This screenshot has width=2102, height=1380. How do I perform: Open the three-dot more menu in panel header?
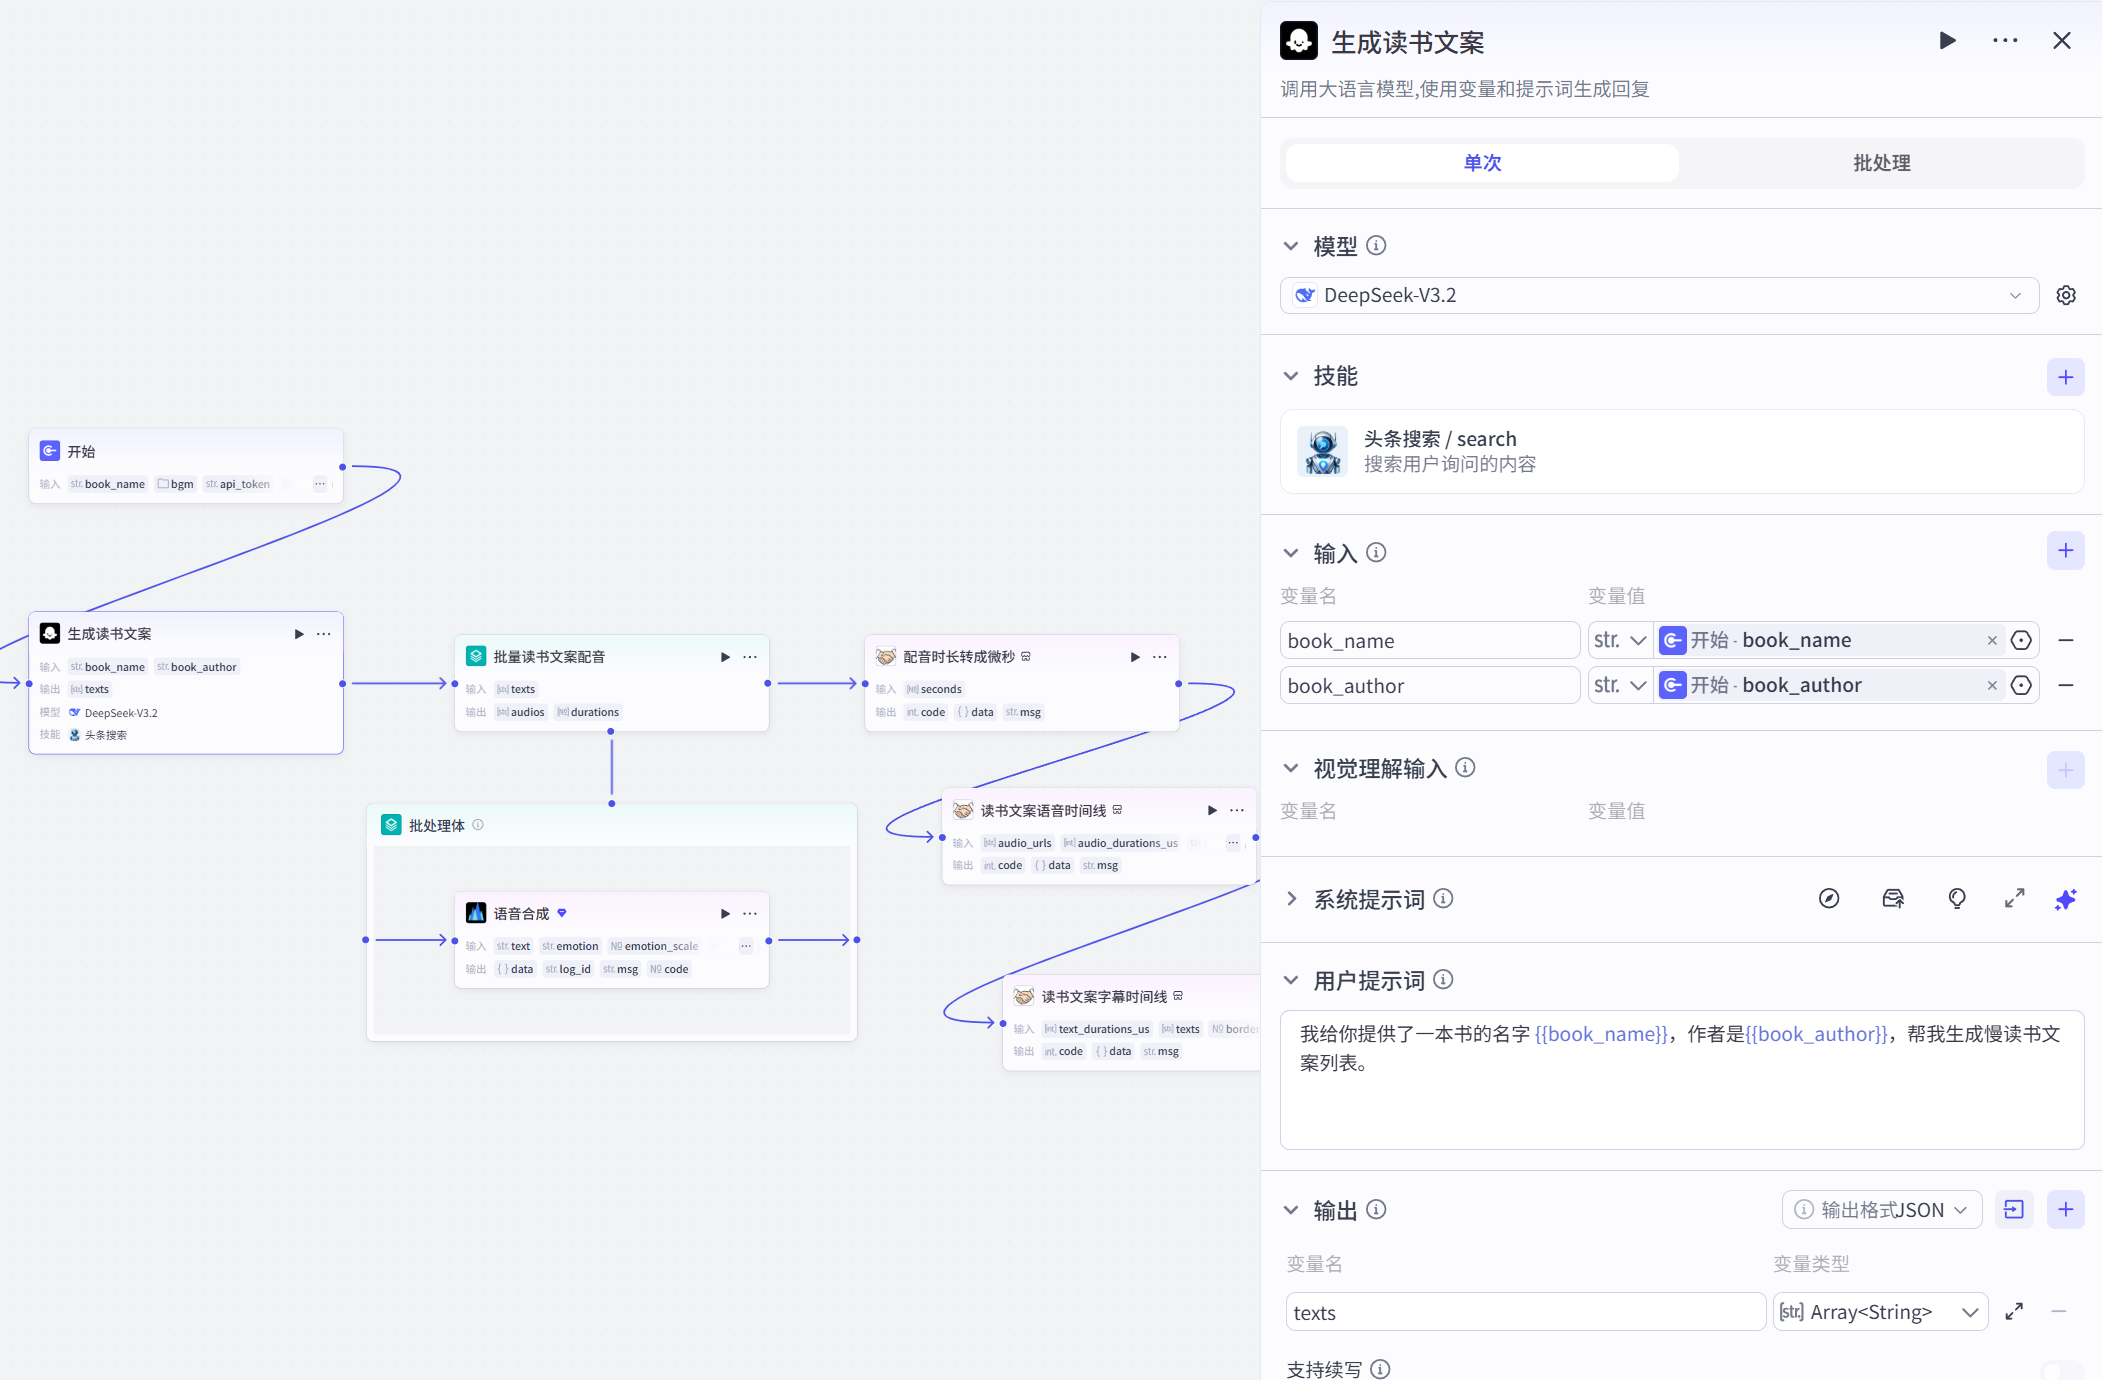[2005, 41]
